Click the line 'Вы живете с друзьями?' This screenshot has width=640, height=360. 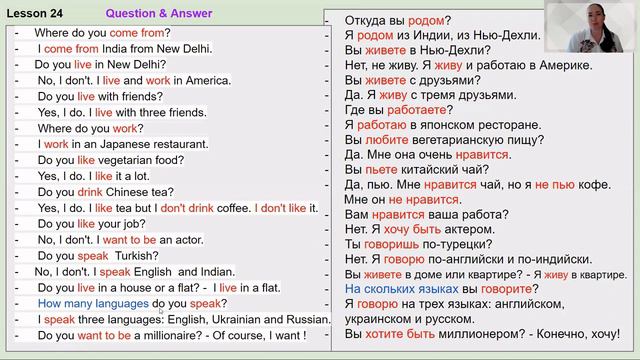(413, 80)
